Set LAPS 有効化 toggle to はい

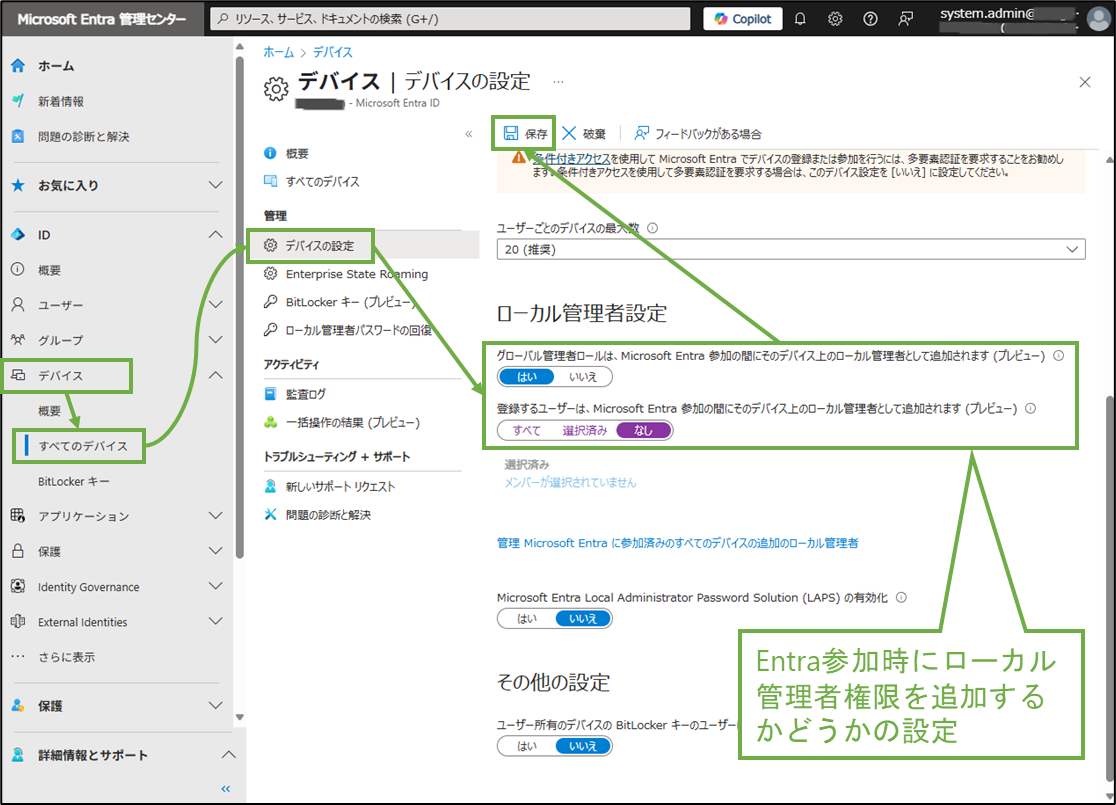coord(527,619)
